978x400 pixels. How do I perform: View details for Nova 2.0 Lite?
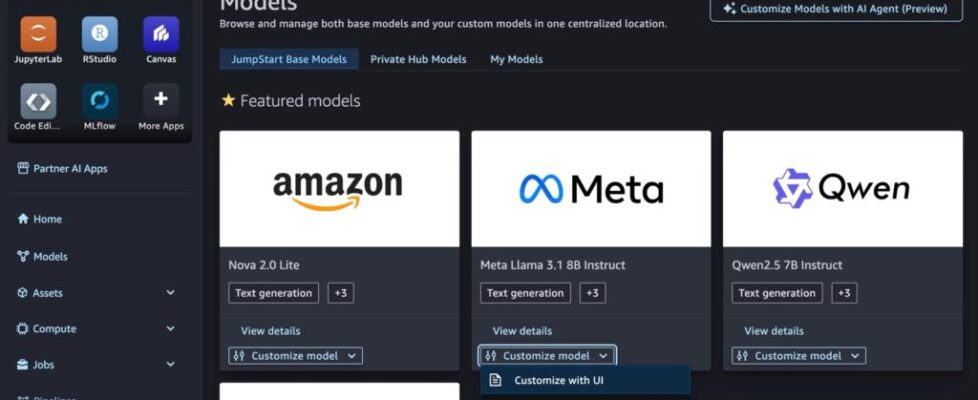pos(270,331)
